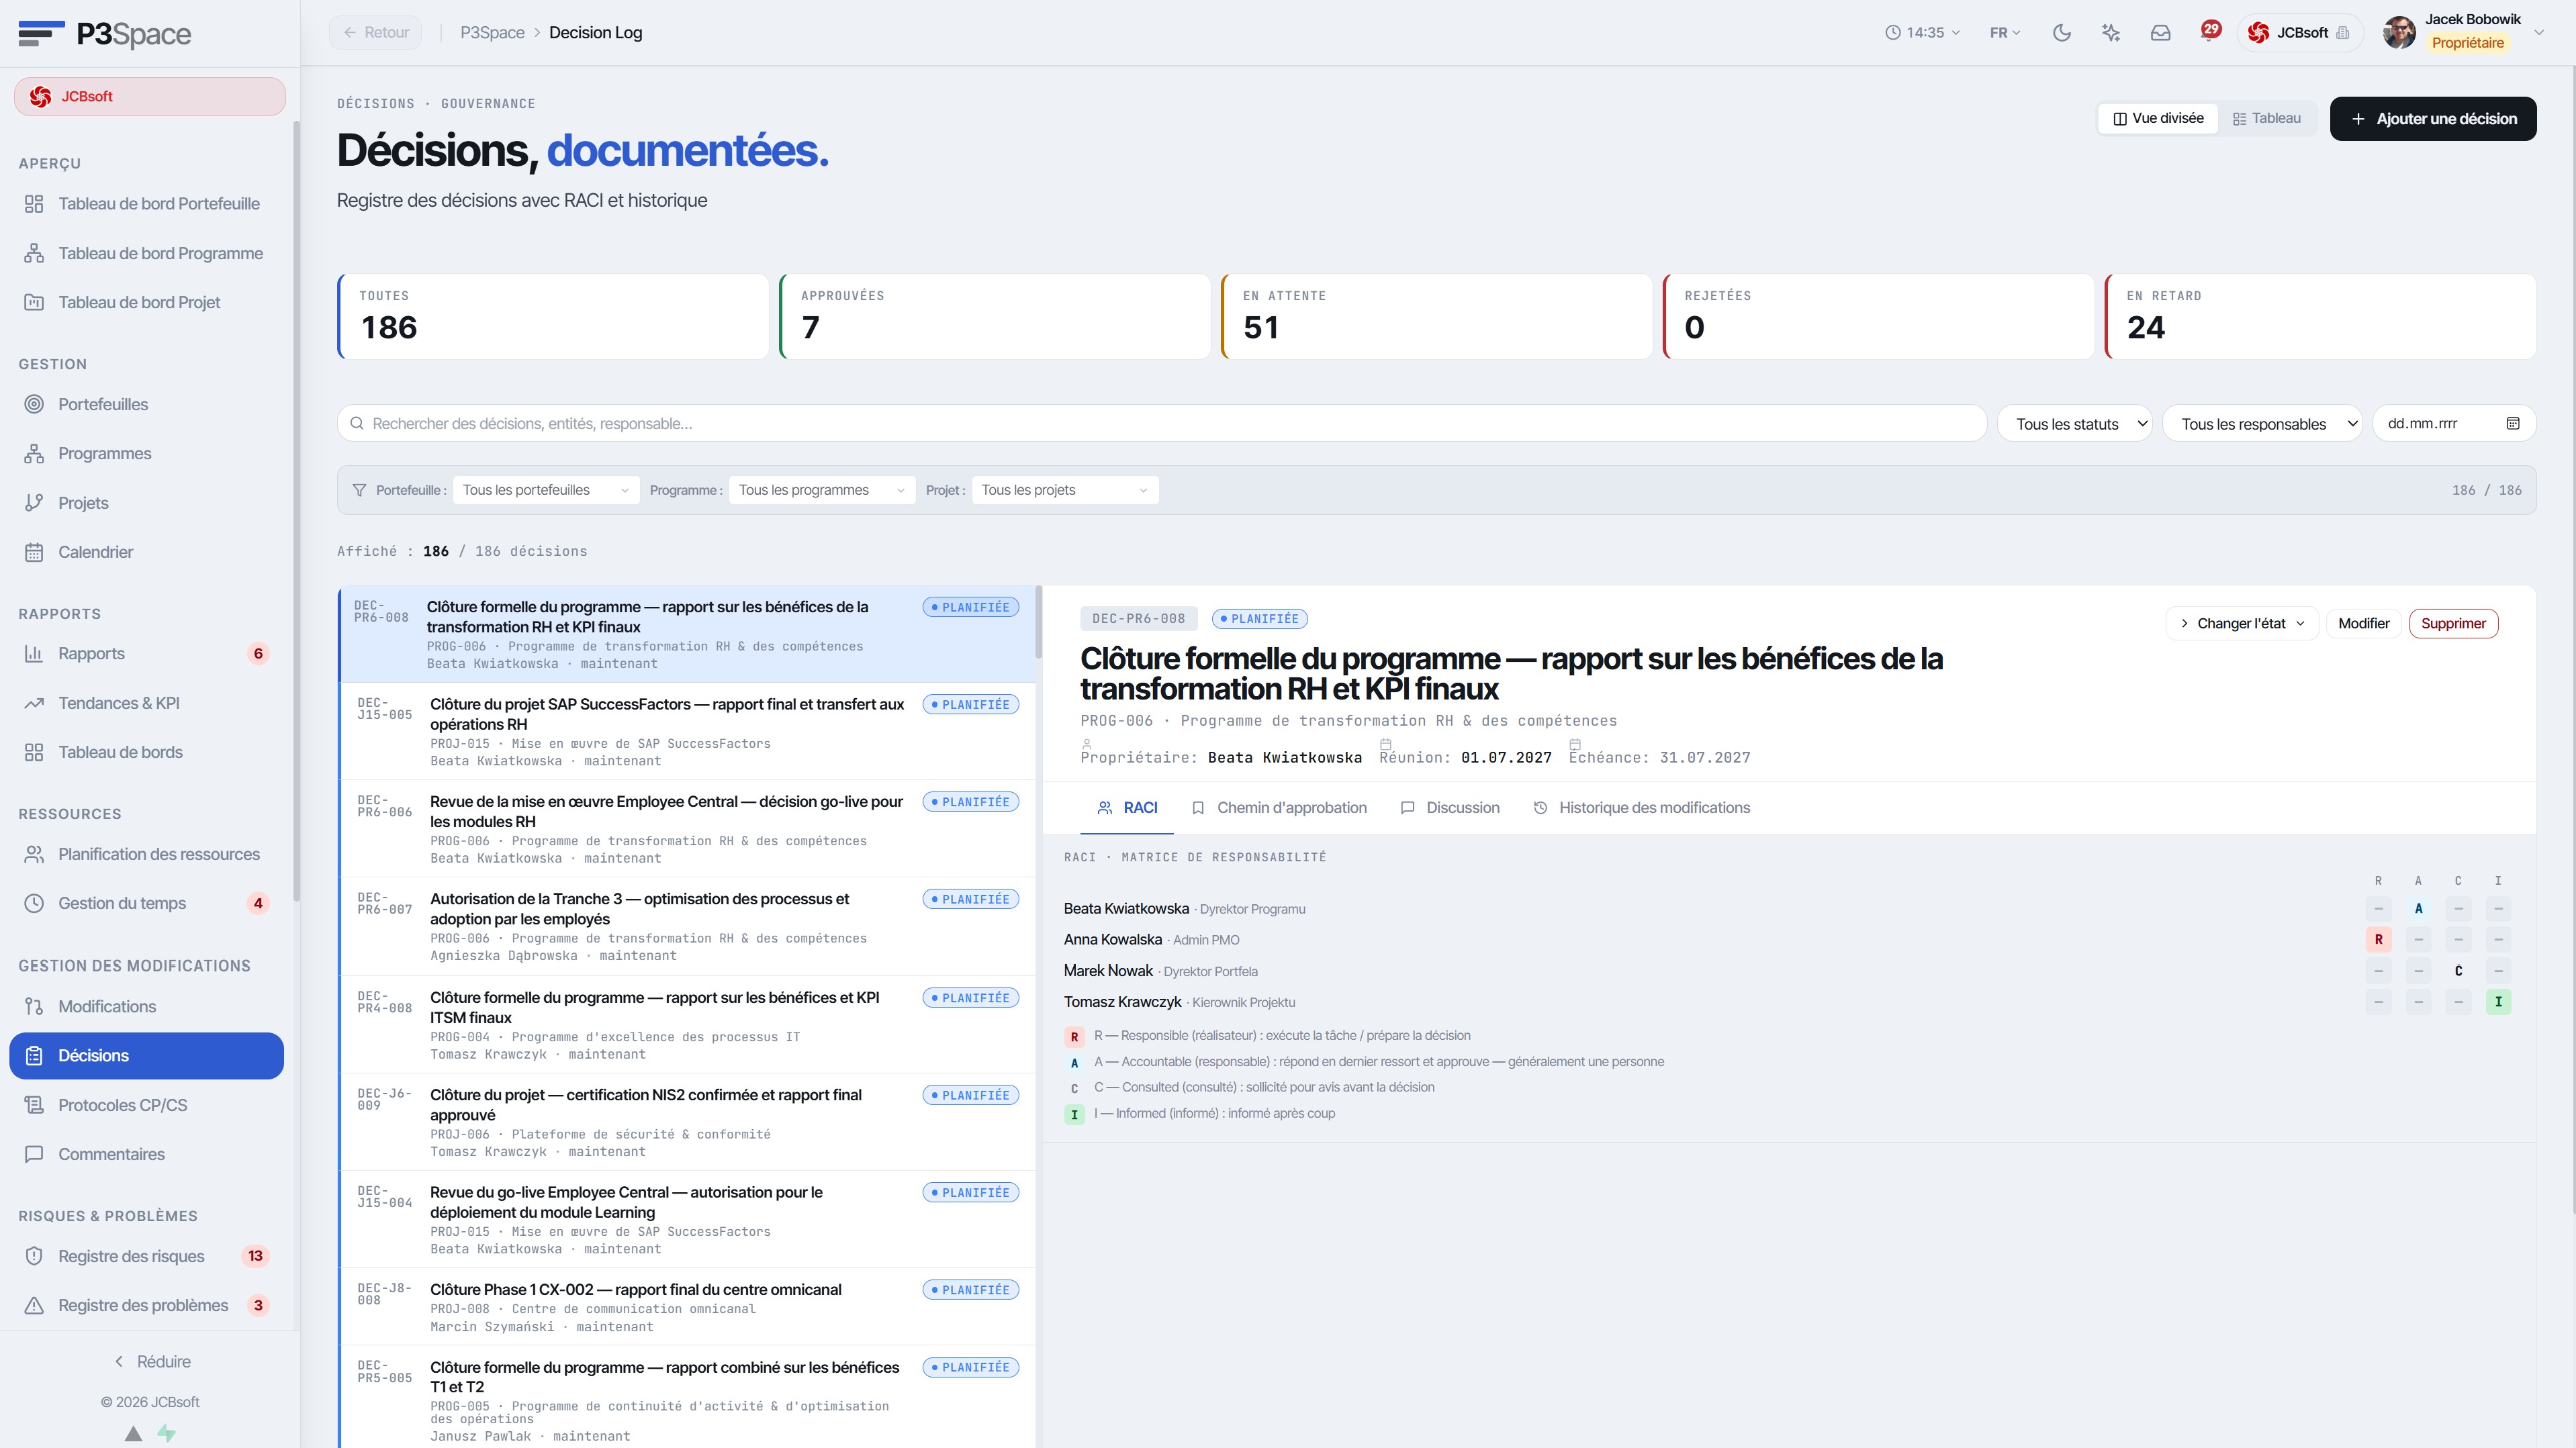The image size is (2576, 1448).
Task: Open Tableau de bords in sidebar
Action: 147,752
